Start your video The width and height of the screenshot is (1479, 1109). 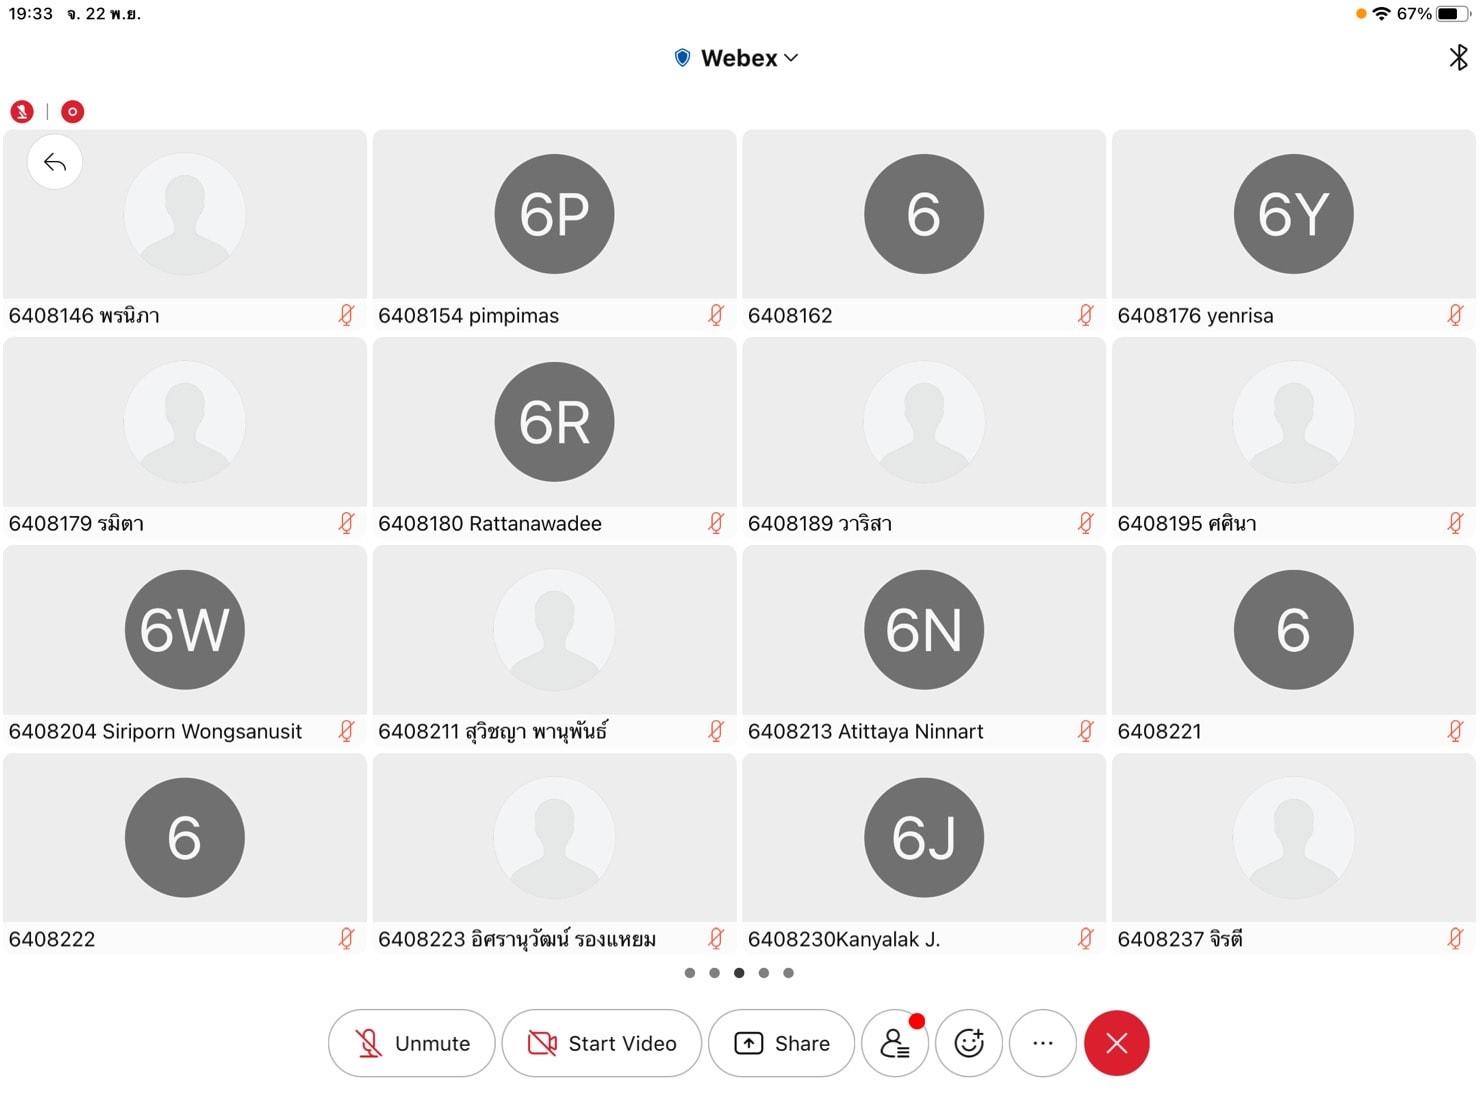[x=602, y=1043]
